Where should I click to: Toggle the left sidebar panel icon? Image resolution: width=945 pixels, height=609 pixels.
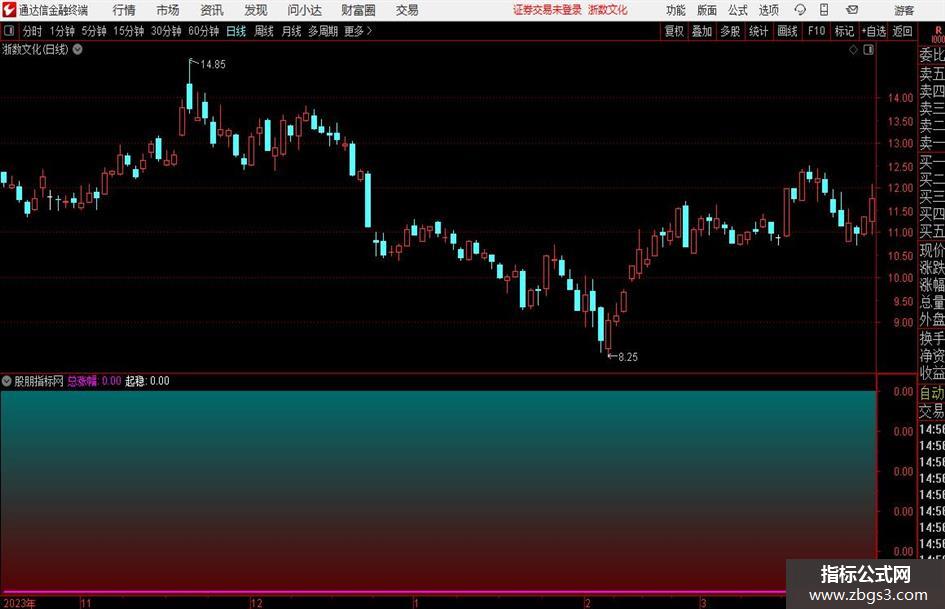tap(9, 31)
